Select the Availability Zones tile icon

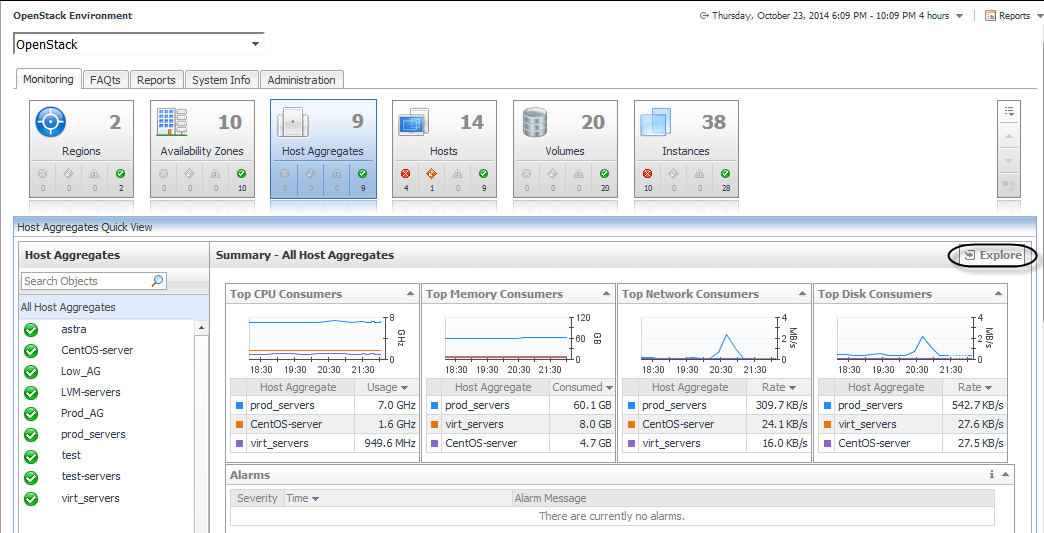(172, 122)
